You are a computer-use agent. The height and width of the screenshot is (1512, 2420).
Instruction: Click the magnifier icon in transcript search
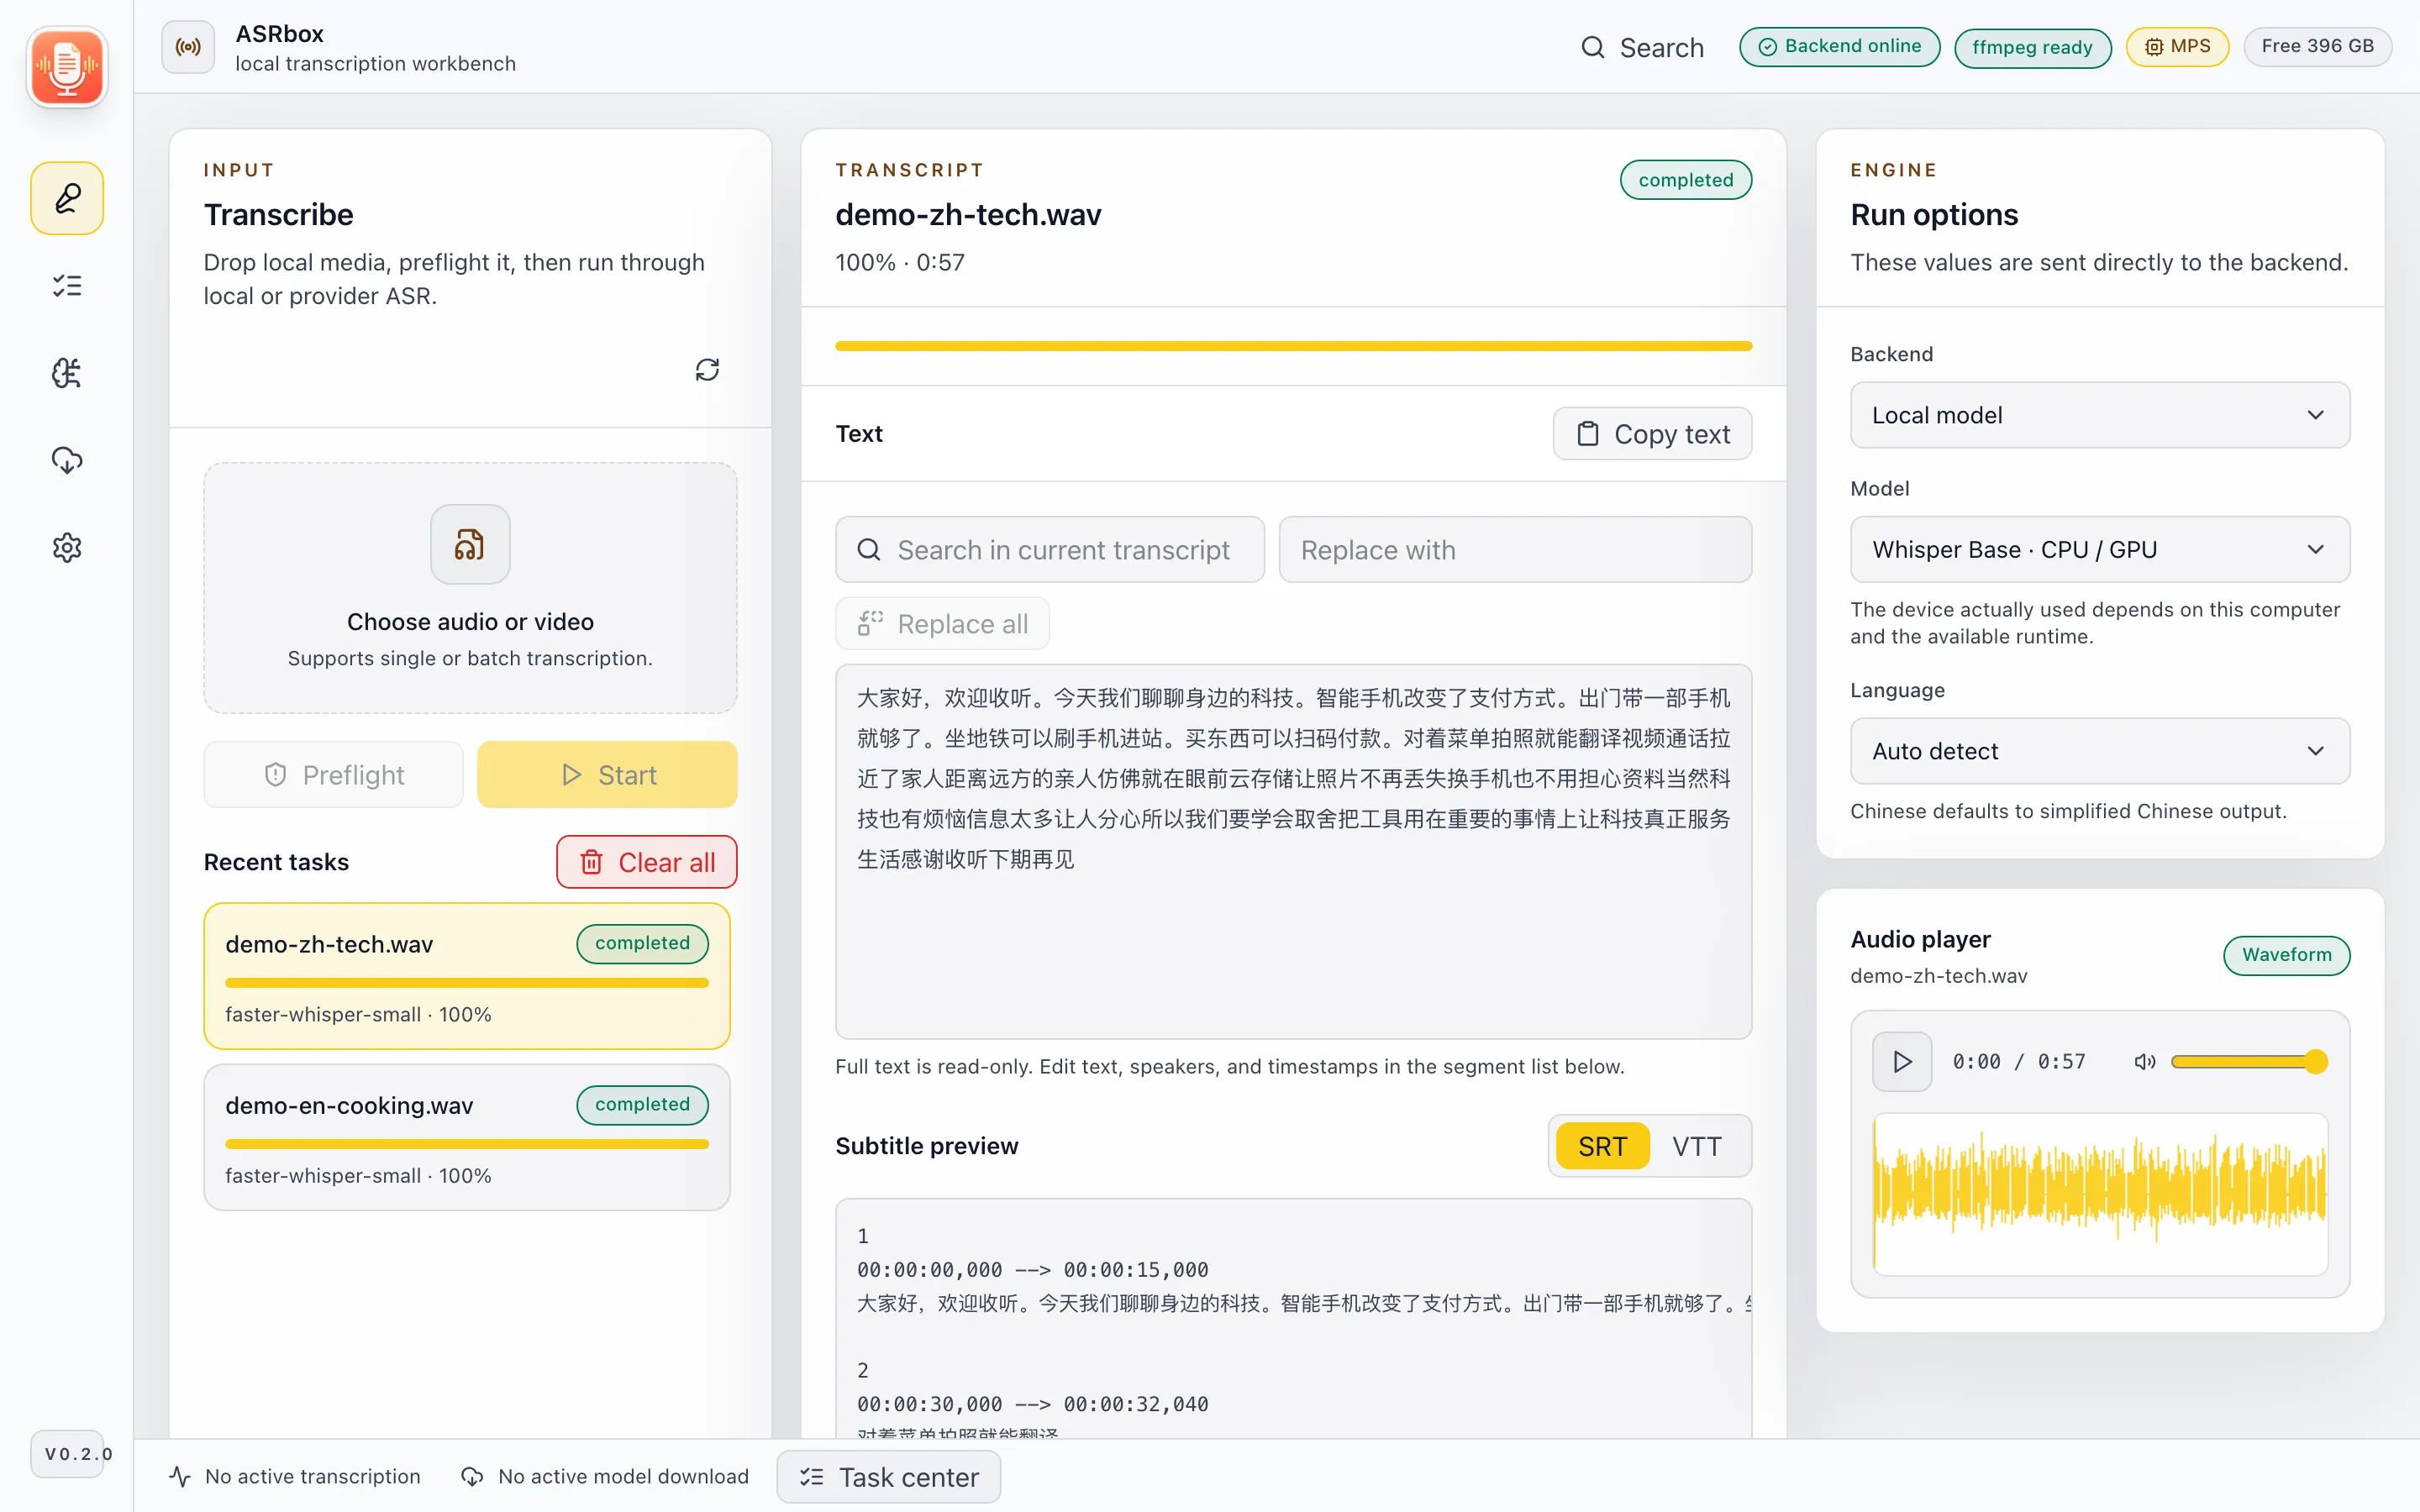[869, 550]
